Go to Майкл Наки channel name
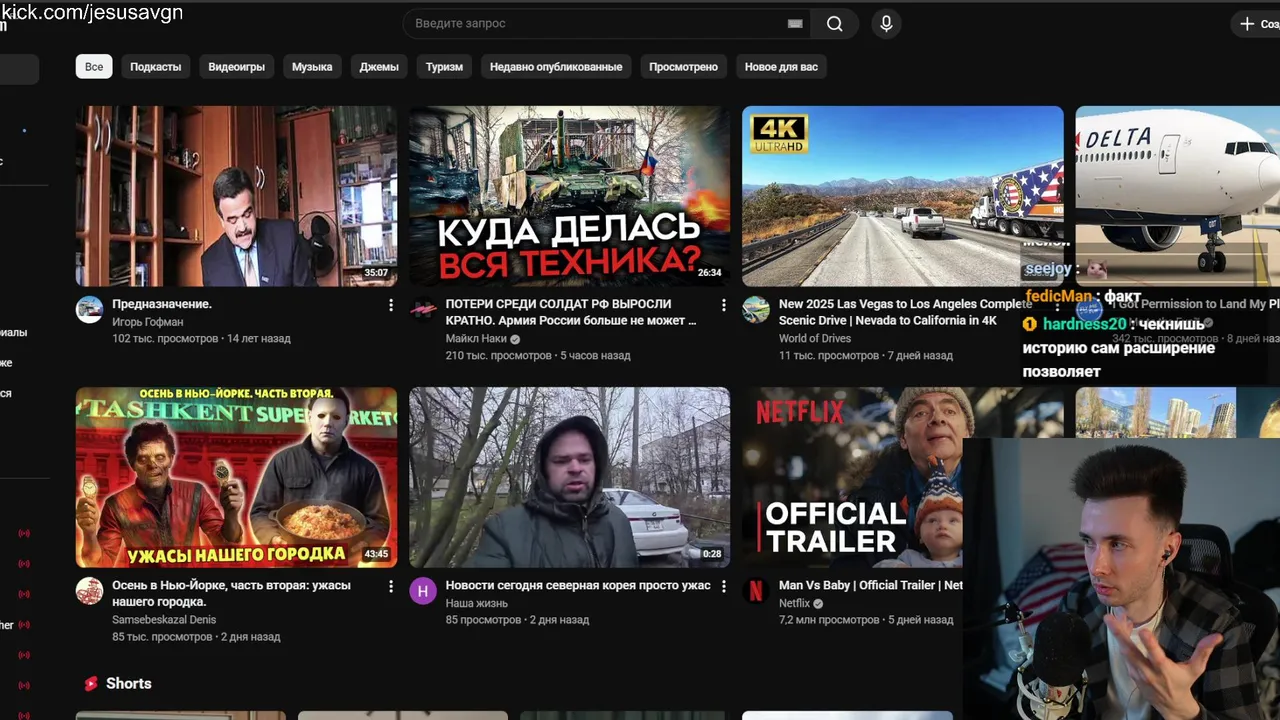This screenshot has width=1280, height=720. click(x=476, y=339)
